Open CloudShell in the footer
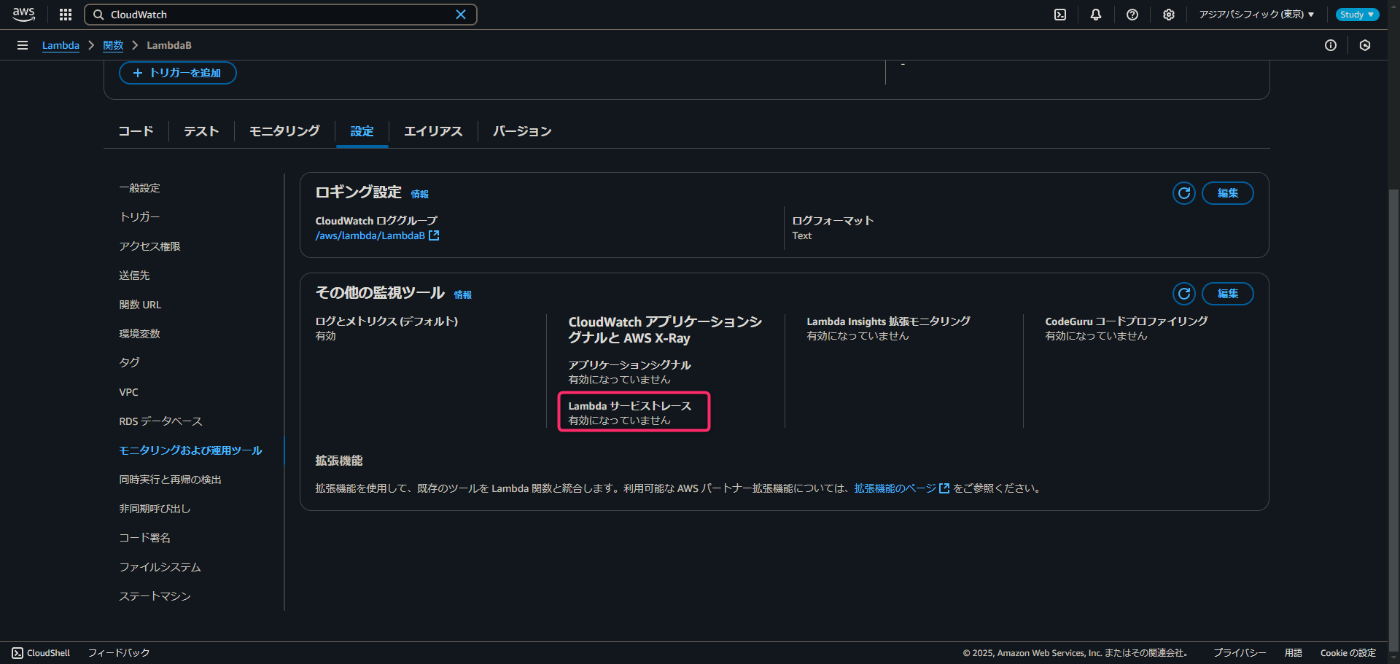1400x664 pixels. (x=41, y=653)
